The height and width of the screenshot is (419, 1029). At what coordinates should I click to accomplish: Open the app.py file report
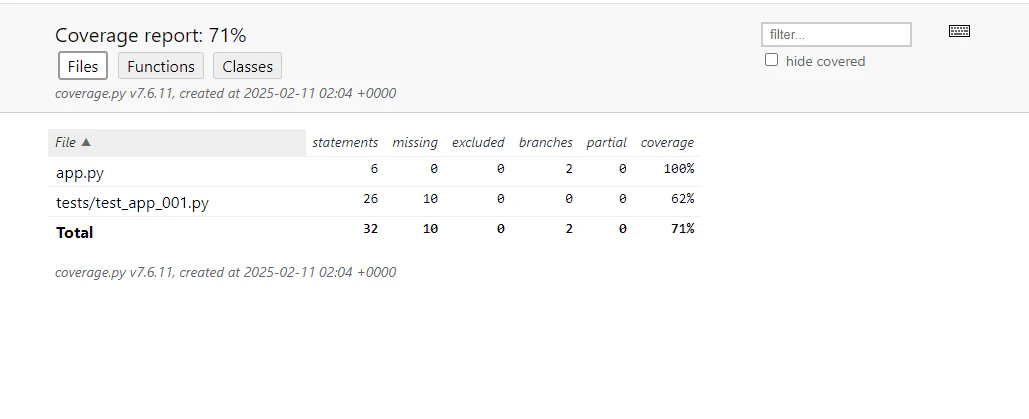pyautogui.click(x=79, y=173)
